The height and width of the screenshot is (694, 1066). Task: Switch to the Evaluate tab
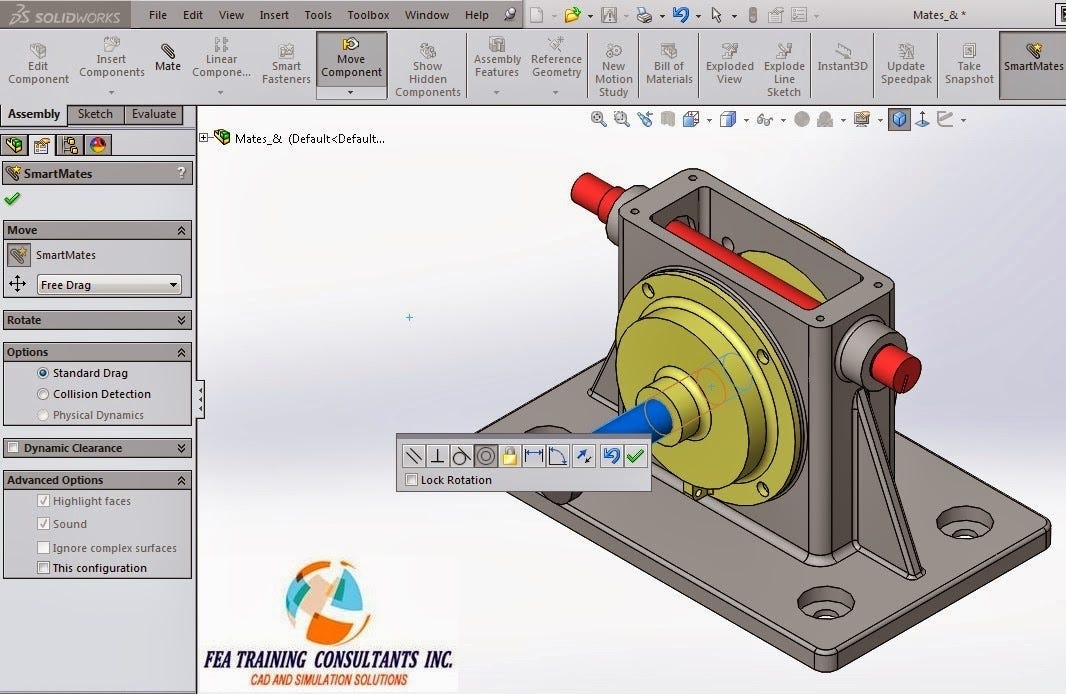pyautogui.click(x=154, y=114)
